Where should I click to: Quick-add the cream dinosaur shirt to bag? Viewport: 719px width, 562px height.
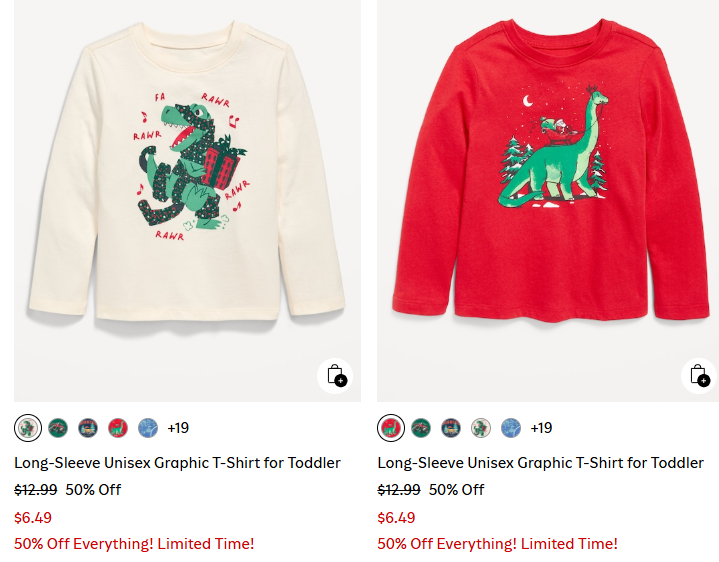(x=336, y=375)
